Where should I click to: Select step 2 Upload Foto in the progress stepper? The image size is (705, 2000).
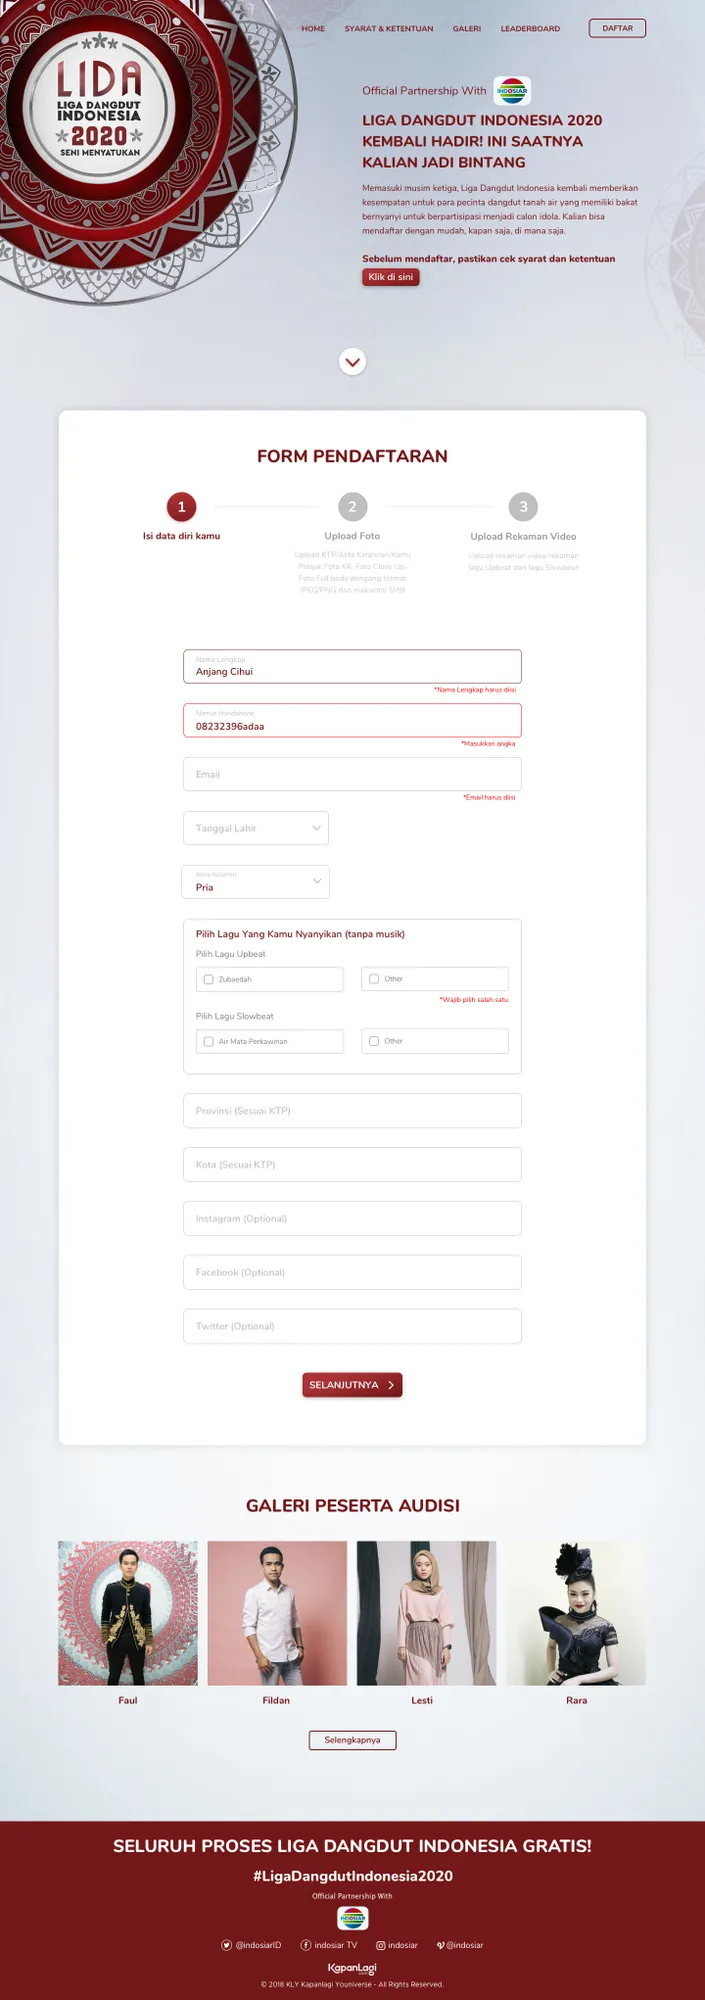point(352,507)
